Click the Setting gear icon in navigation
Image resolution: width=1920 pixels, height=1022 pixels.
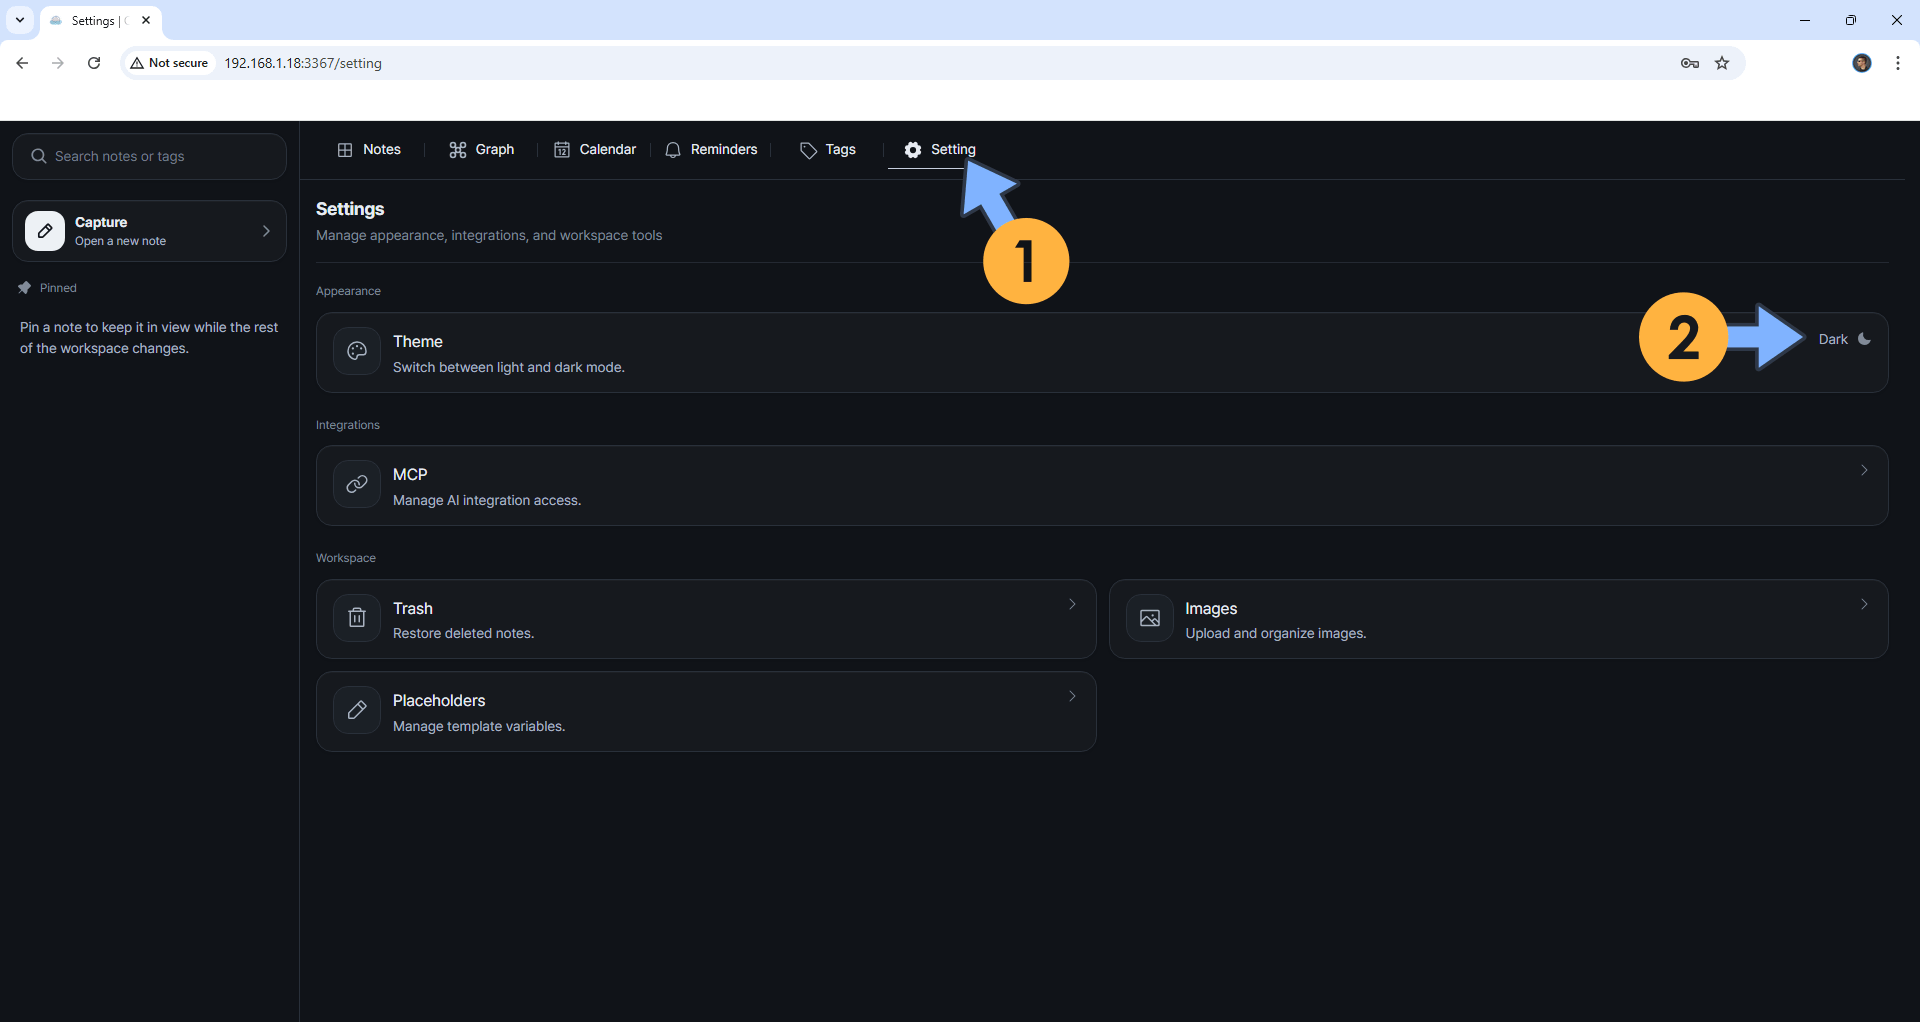912,149
